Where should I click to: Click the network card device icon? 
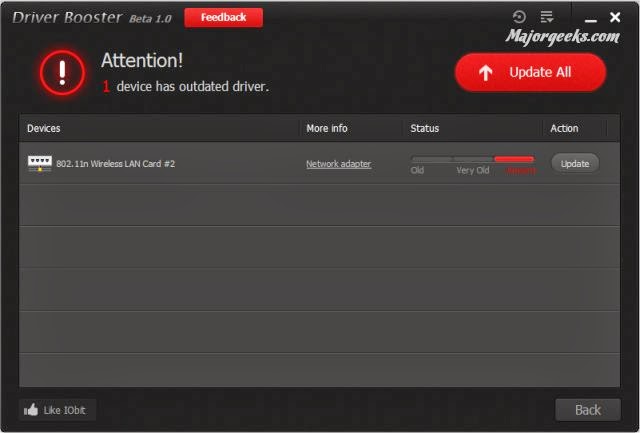(40, 164)
